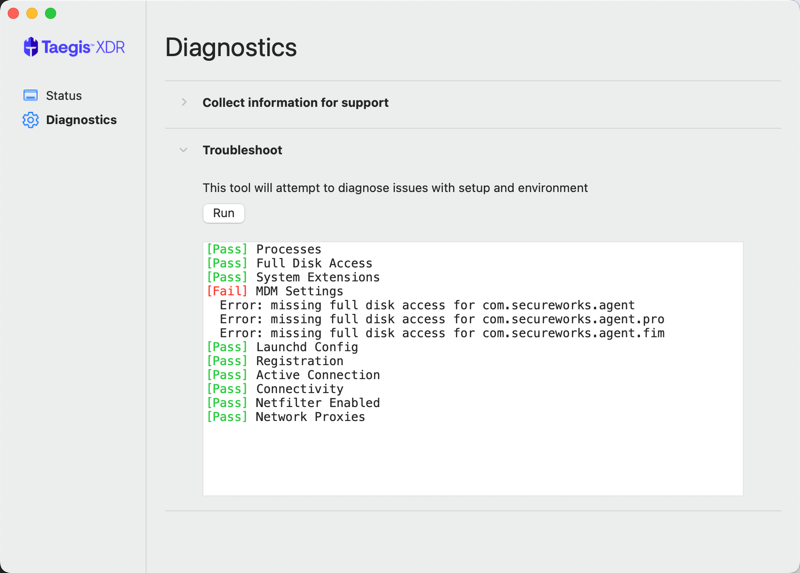Click the Diagnostics gear icon in sidebar
Viewport: 800px width, 573px height.
[x=31, y=120]
